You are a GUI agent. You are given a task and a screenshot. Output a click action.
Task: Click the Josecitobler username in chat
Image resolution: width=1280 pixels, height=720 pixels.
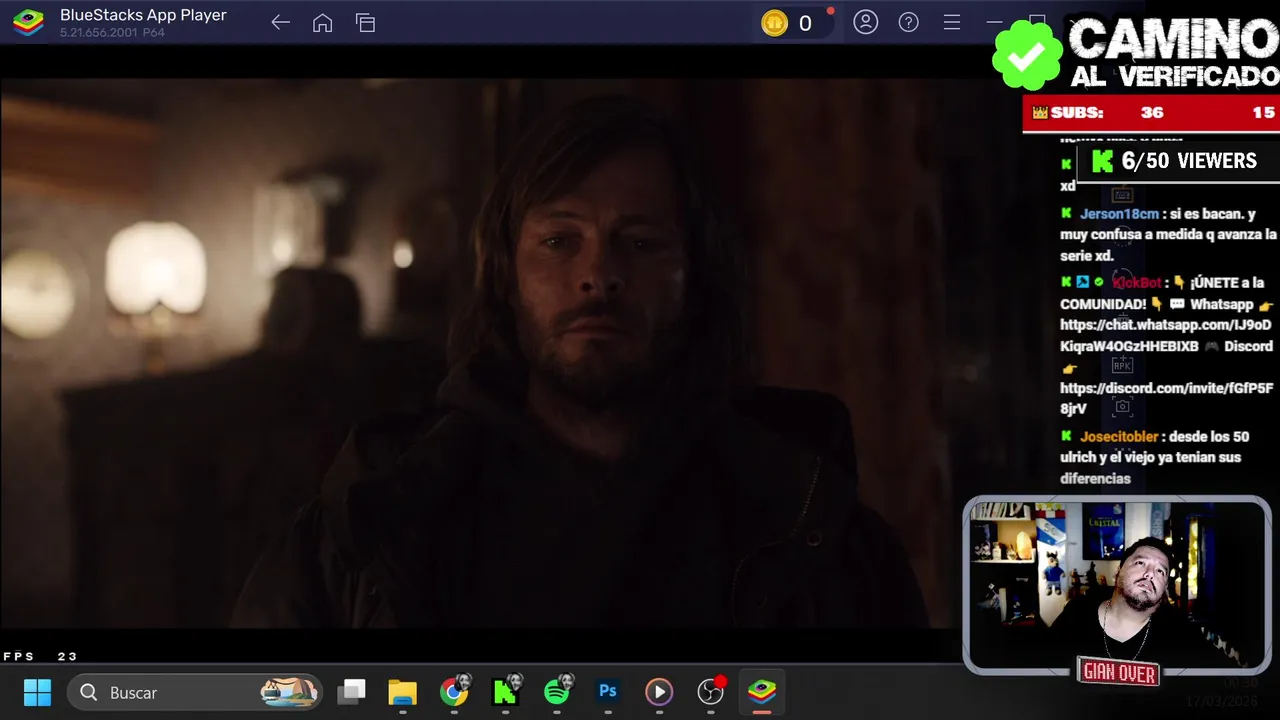click(x=1119, y=437)
